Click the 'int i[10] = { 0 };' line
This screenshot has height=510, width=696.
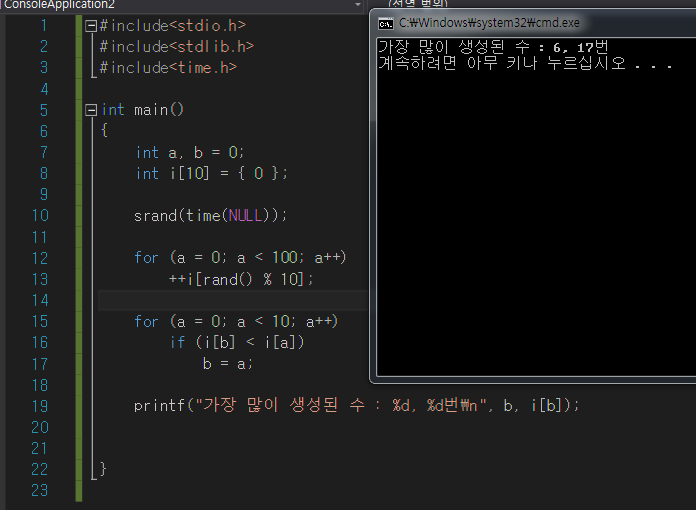coord(212,173)
